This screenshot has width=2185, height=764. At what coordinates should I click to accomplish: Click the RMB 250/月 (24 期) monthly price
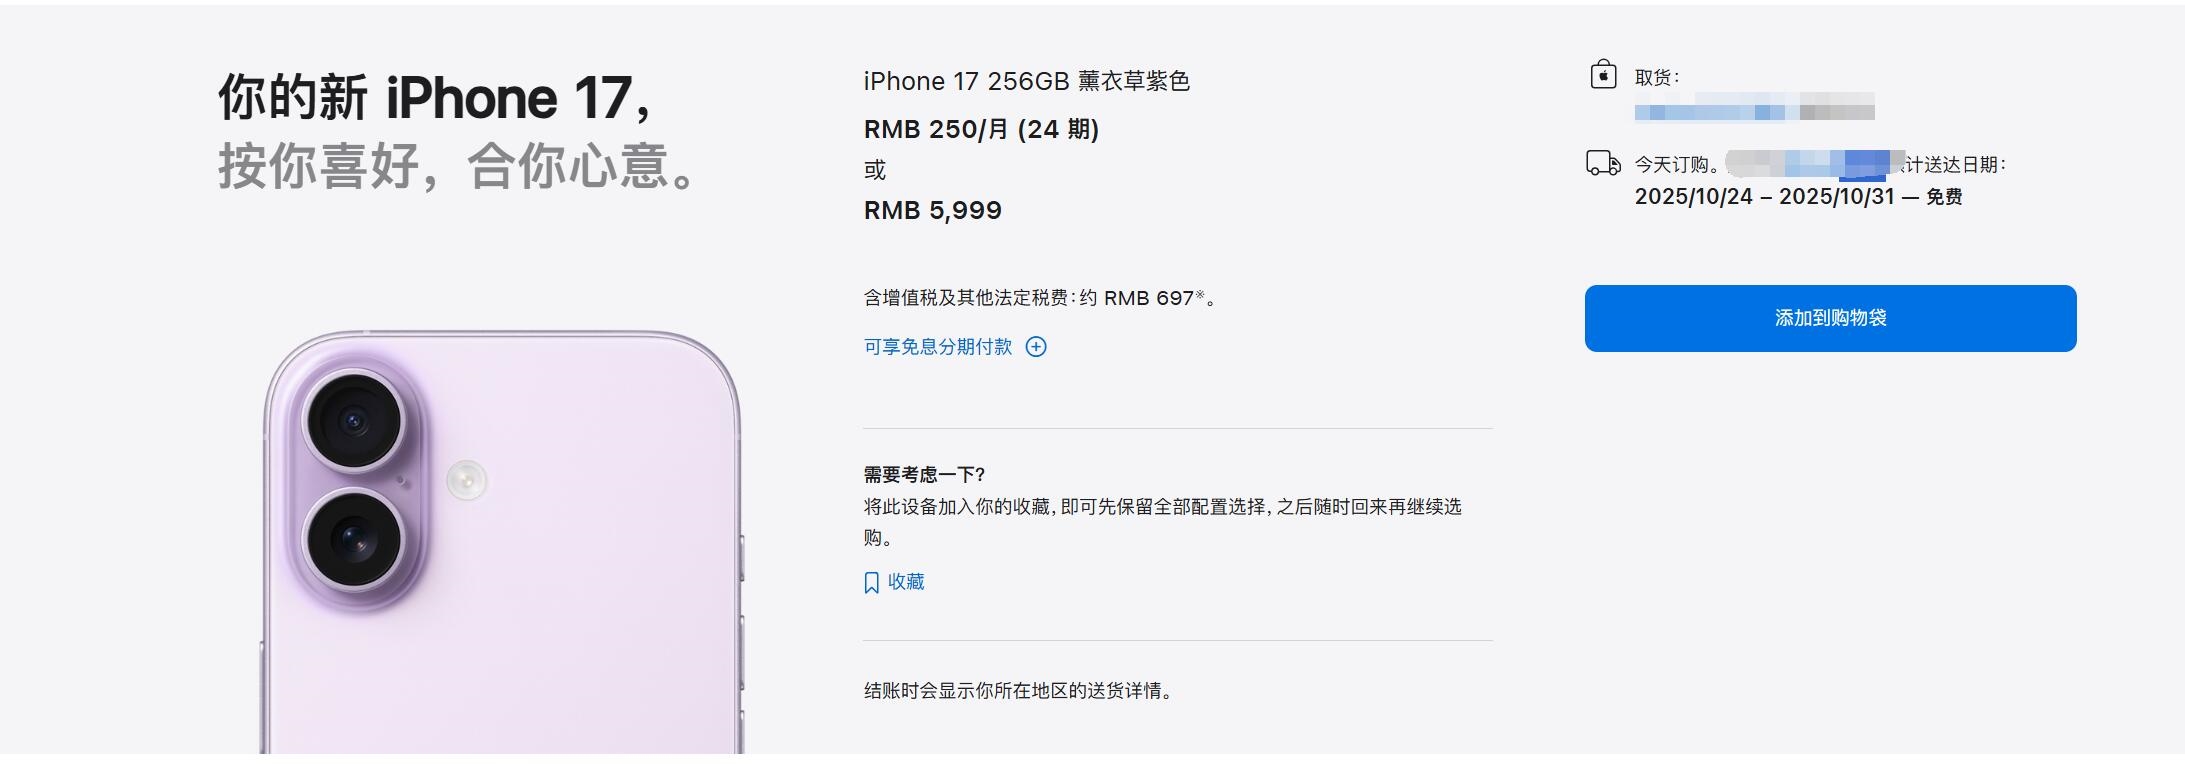(x=981, y=129)
